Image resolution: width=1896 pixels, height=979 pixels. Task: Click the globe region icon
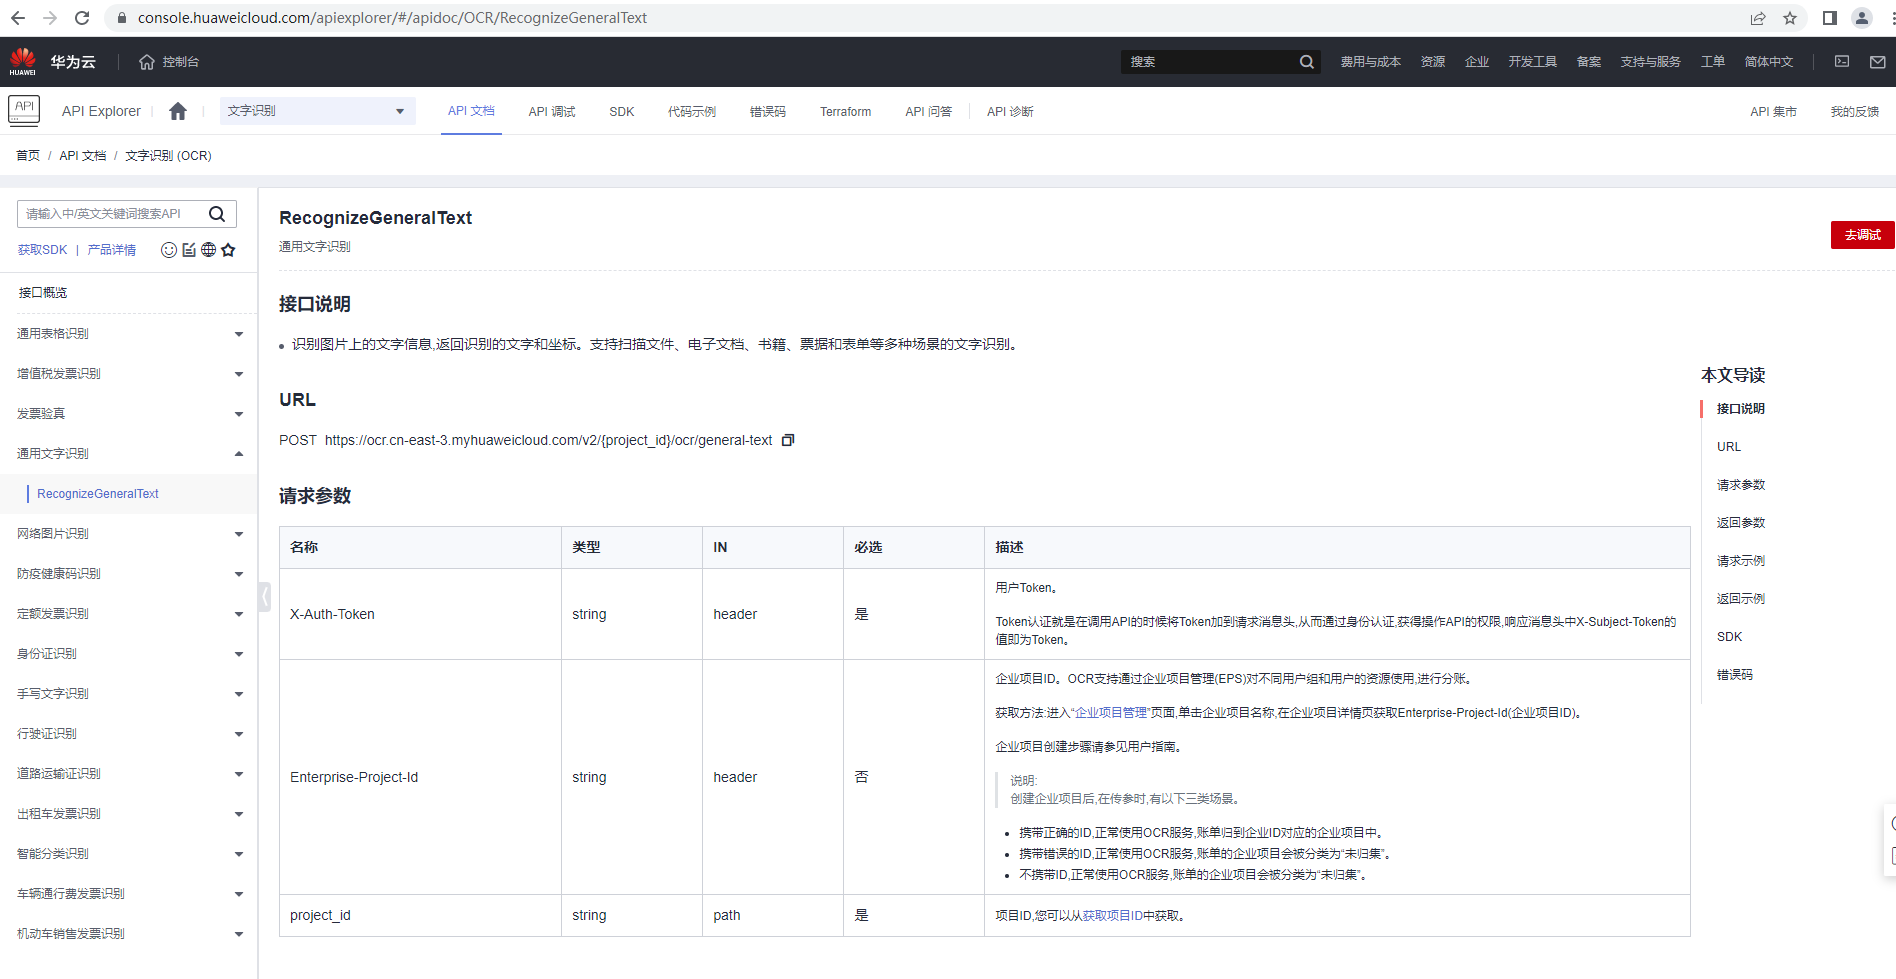[208, 250]
